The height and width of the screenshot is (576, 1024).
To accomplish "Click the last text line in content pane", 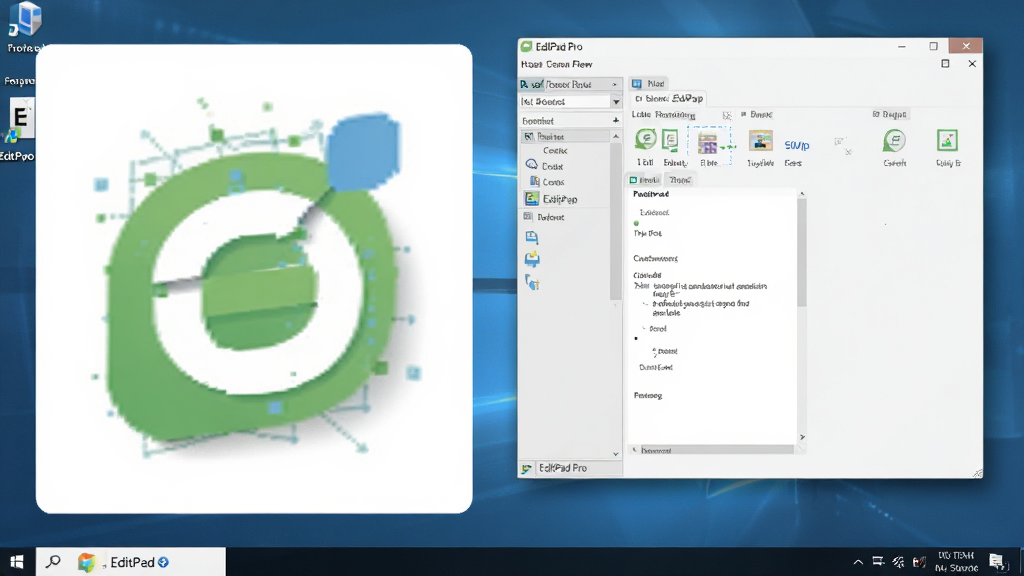I will coord(648,395).
